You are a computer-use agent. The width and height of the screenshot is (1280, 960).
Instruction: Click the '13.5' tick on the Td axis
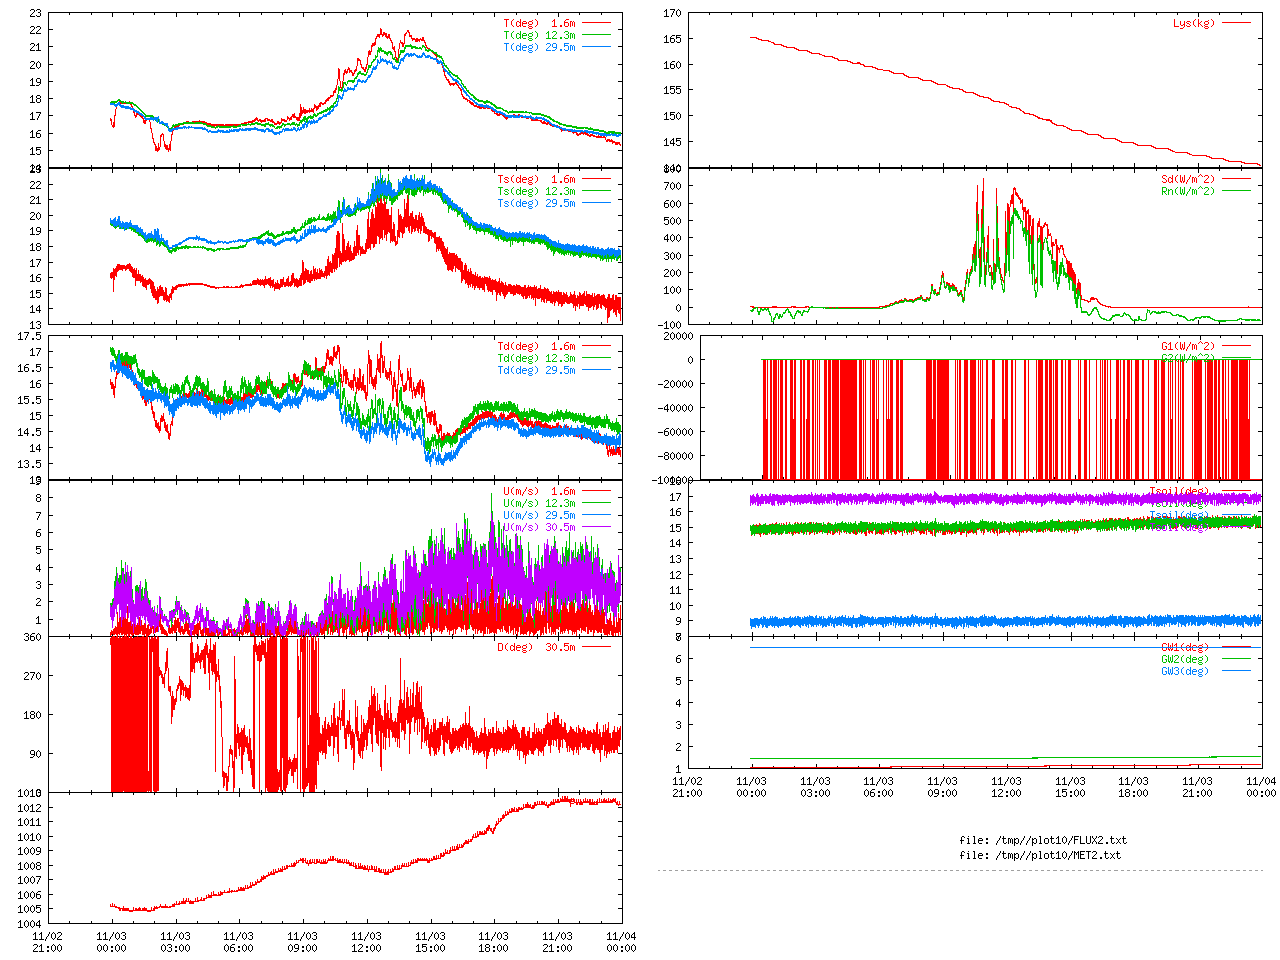coord(30,465)
